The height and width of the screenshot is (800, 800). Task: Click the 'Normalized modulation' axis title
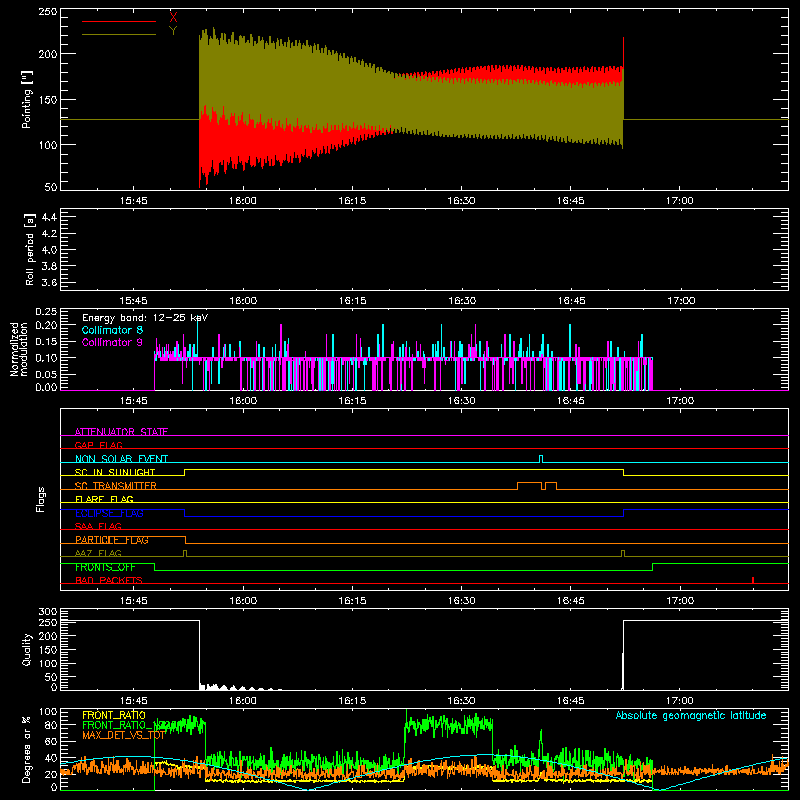18,349
